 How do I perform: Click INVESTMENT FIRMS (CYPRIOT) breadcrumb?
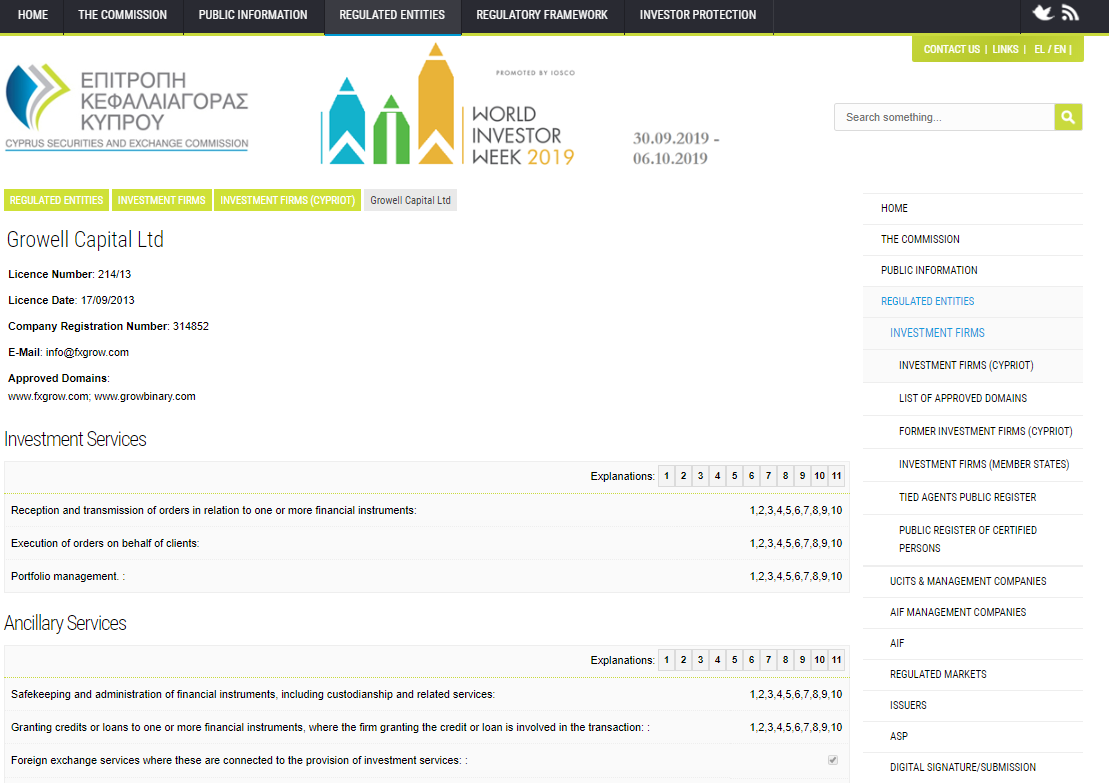pyautogui.click(x=287, y=200)
